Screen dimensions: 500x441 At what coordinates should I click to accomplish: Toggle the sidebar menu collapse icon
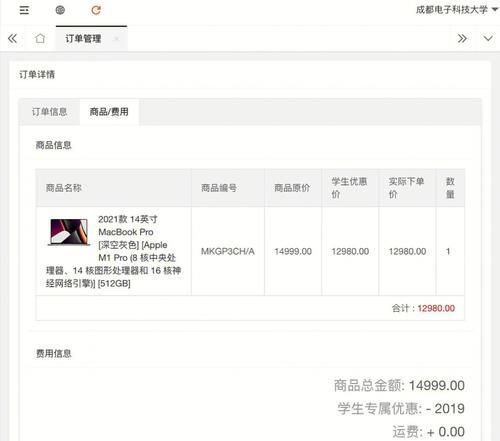[24, 10]
